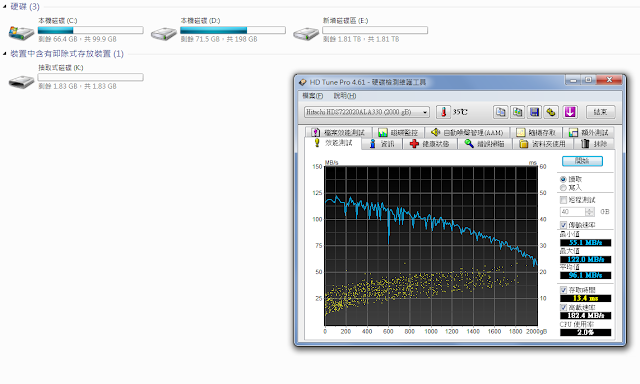
Task: Open the Hitachi drive selection dropdown
Action: 367,112
